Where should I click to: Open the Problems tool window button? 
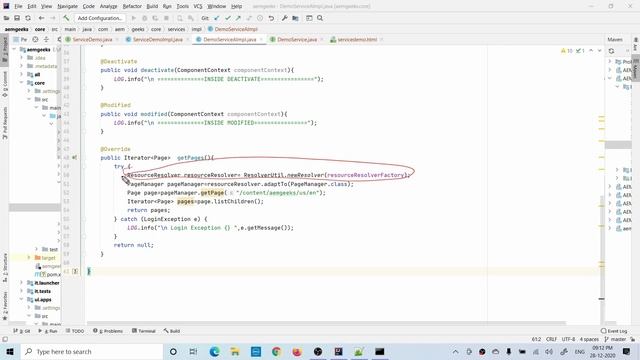[x=108, y=331]
